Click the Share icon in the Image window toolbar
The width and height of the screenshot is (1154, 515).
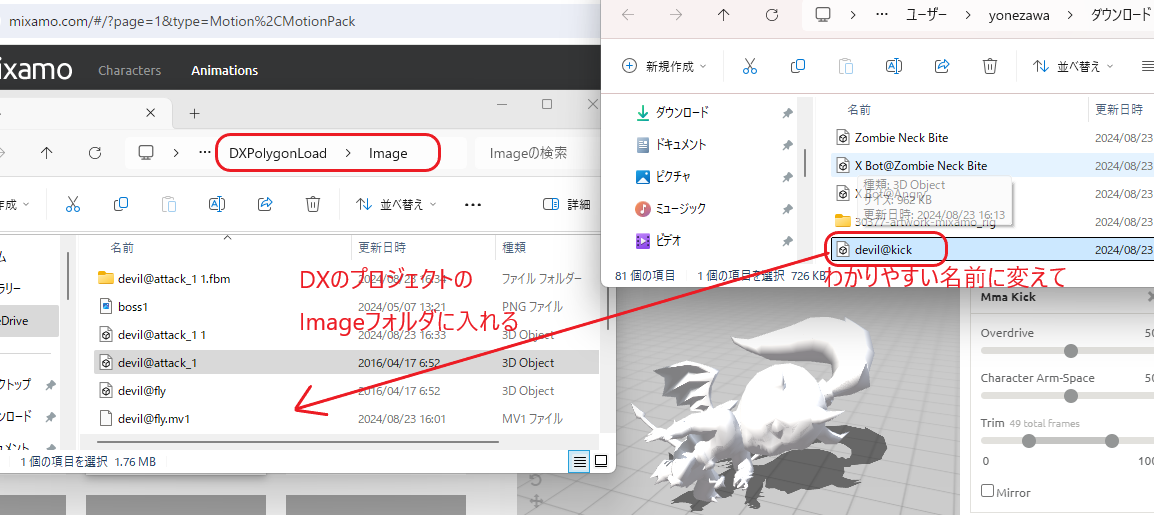point(265,204)
